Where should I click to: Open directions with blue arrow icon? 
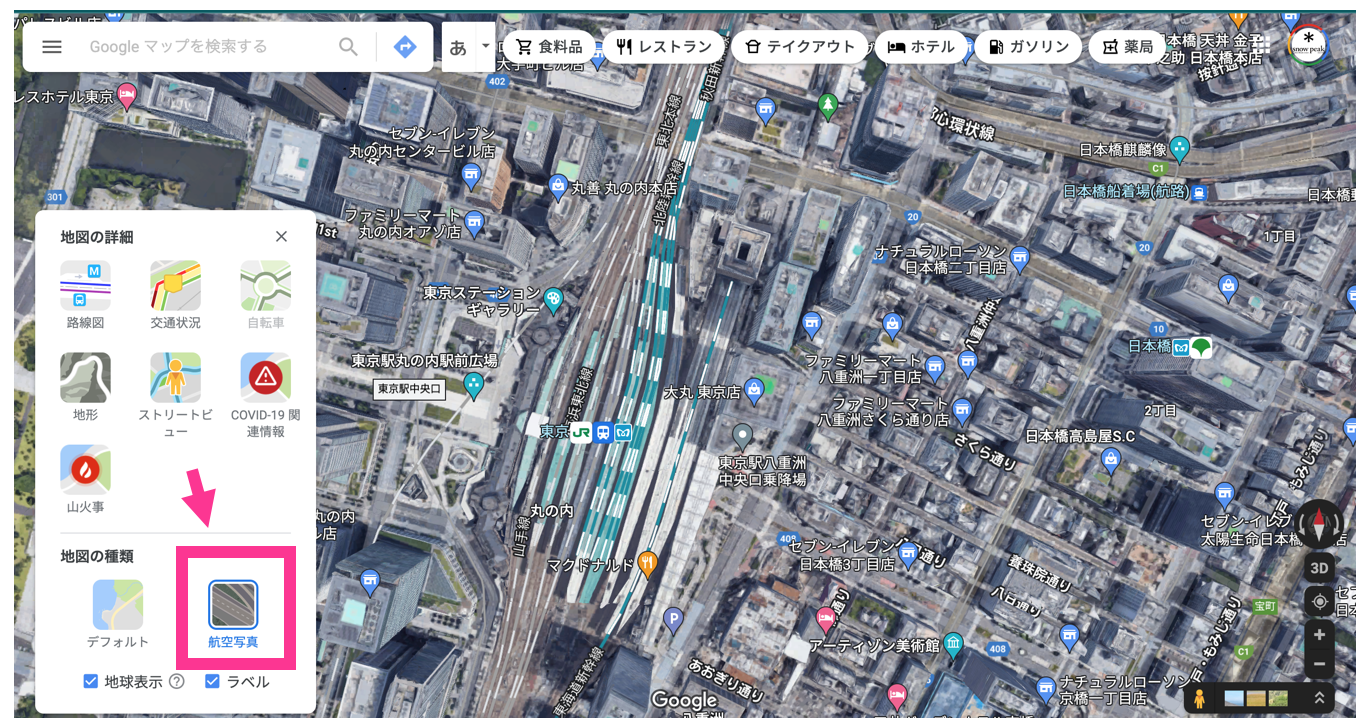(405, 47)
